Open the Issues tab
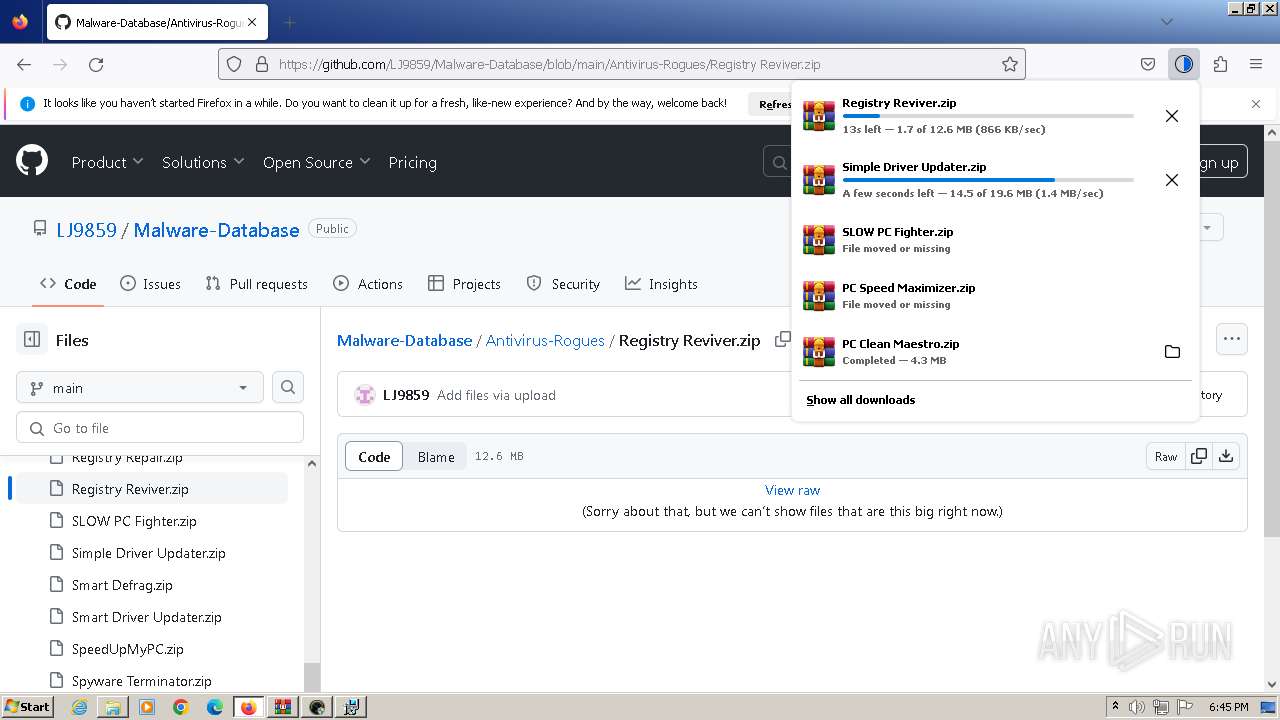The width and height of the screenshot is (1280, 720). tap(150, 284)
